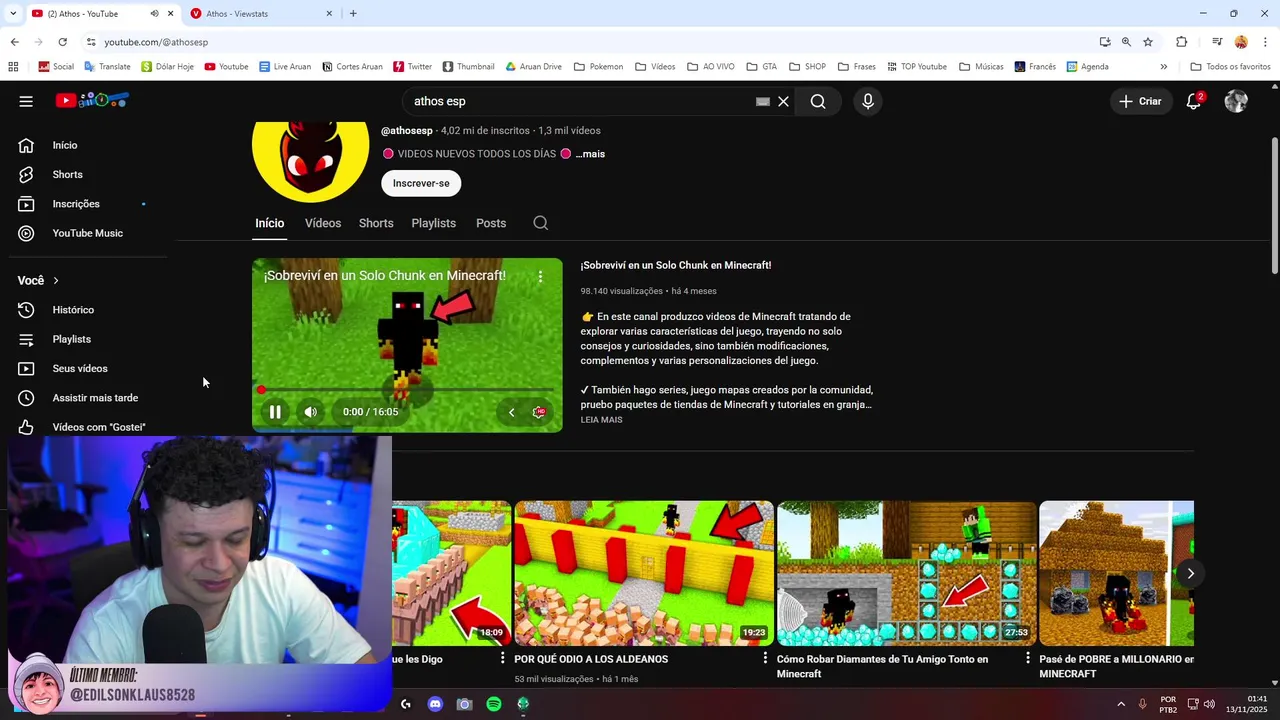Open Discord from the taskbar
Screen dimensions: 1280x720
[435, 704]
